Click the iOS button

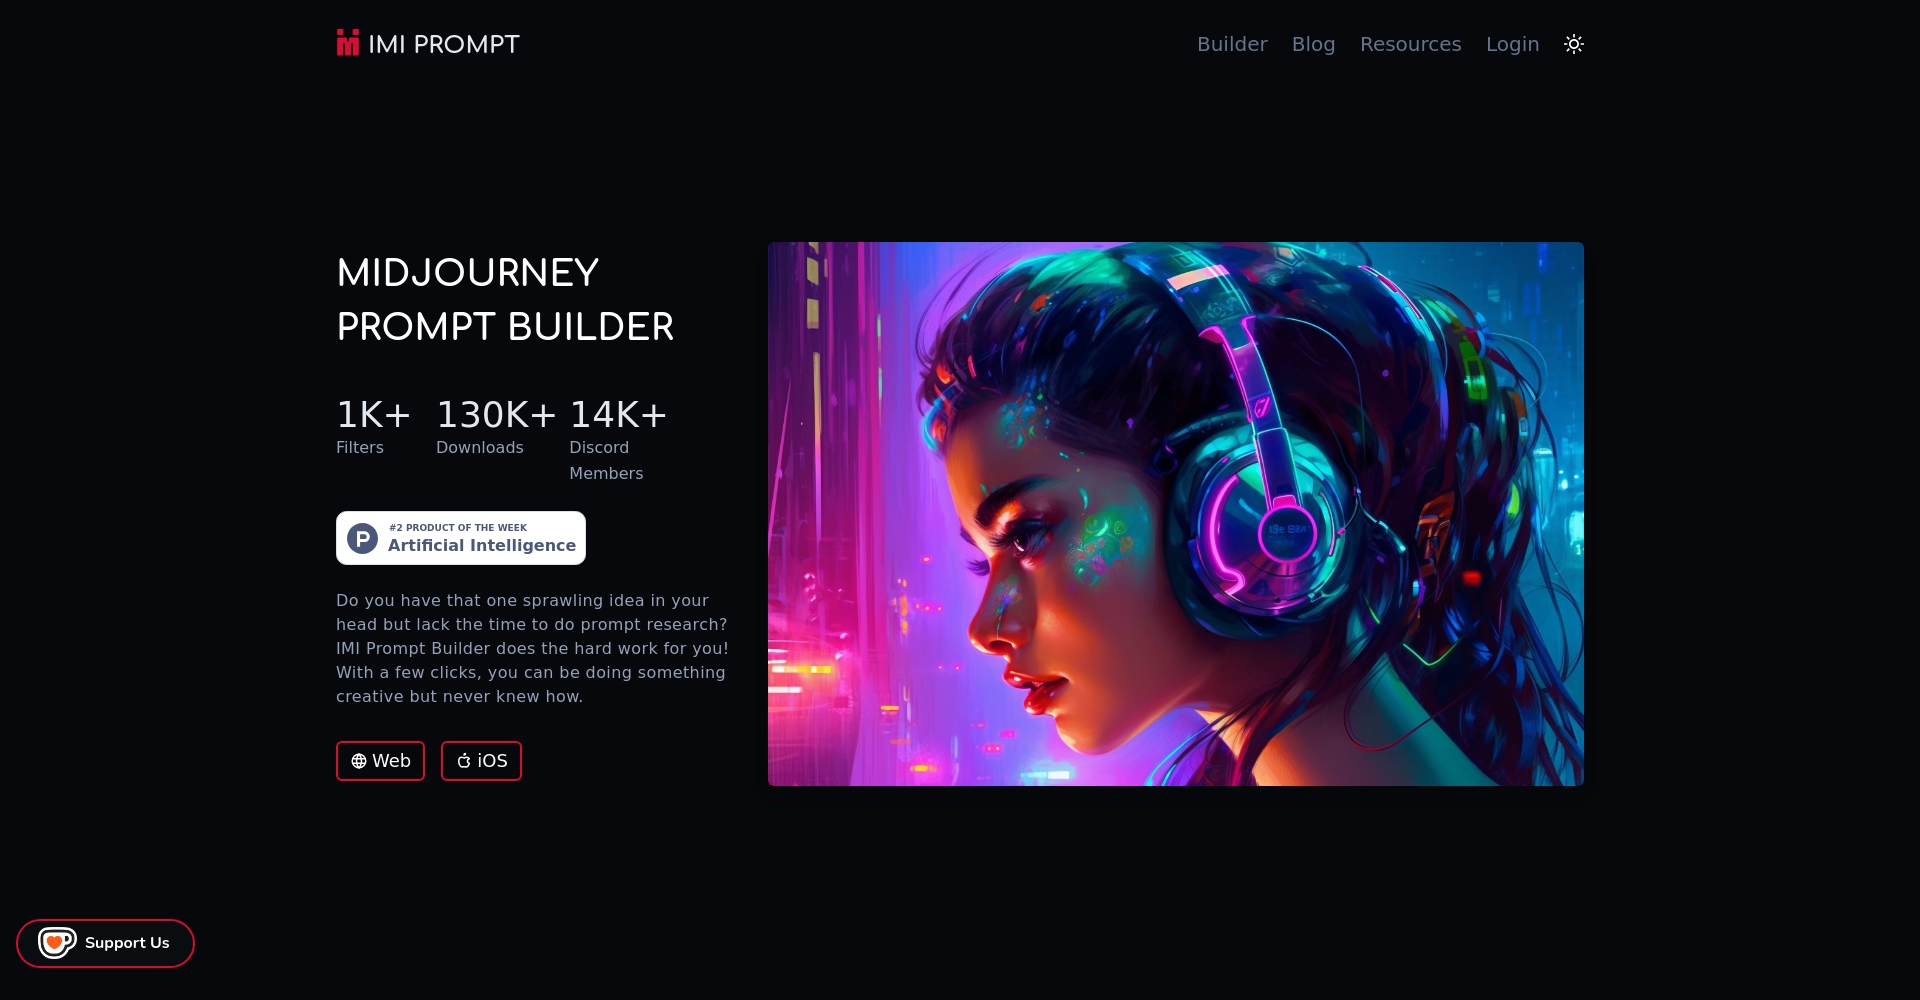pyautogui.click(x=481, y=761)
